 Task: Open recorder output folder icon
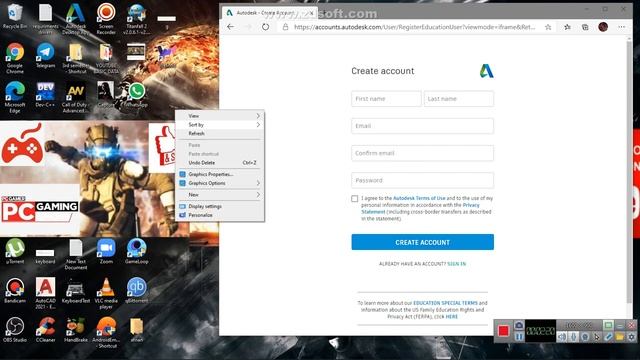pos(620,337)
